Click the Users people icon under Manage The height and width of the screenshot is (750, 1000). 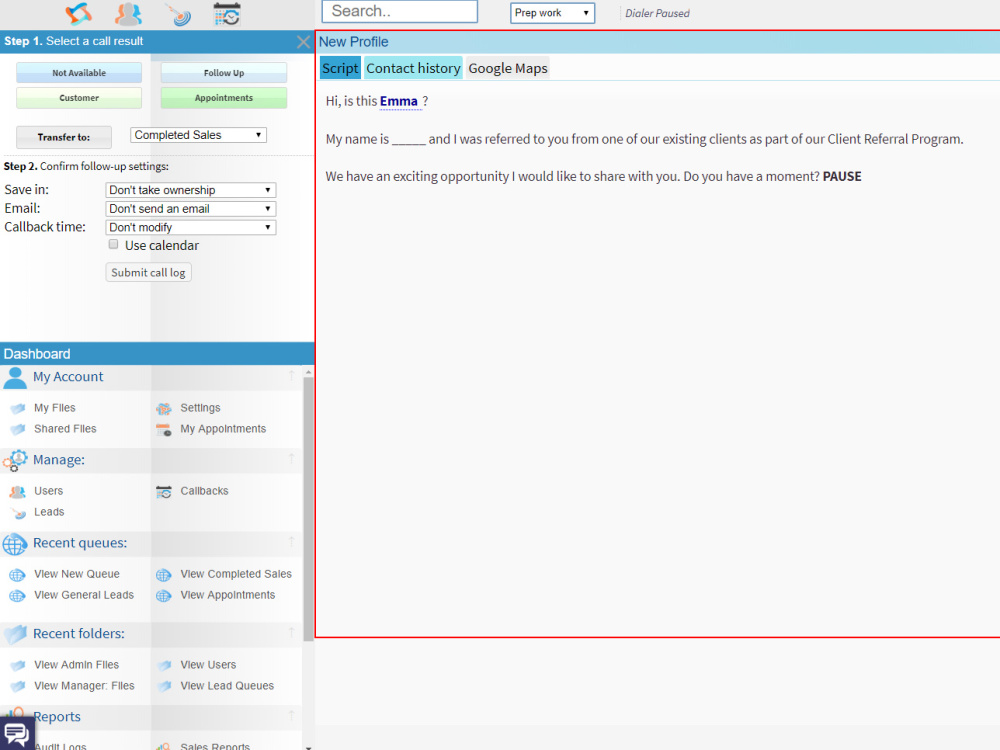click(18, 492)
